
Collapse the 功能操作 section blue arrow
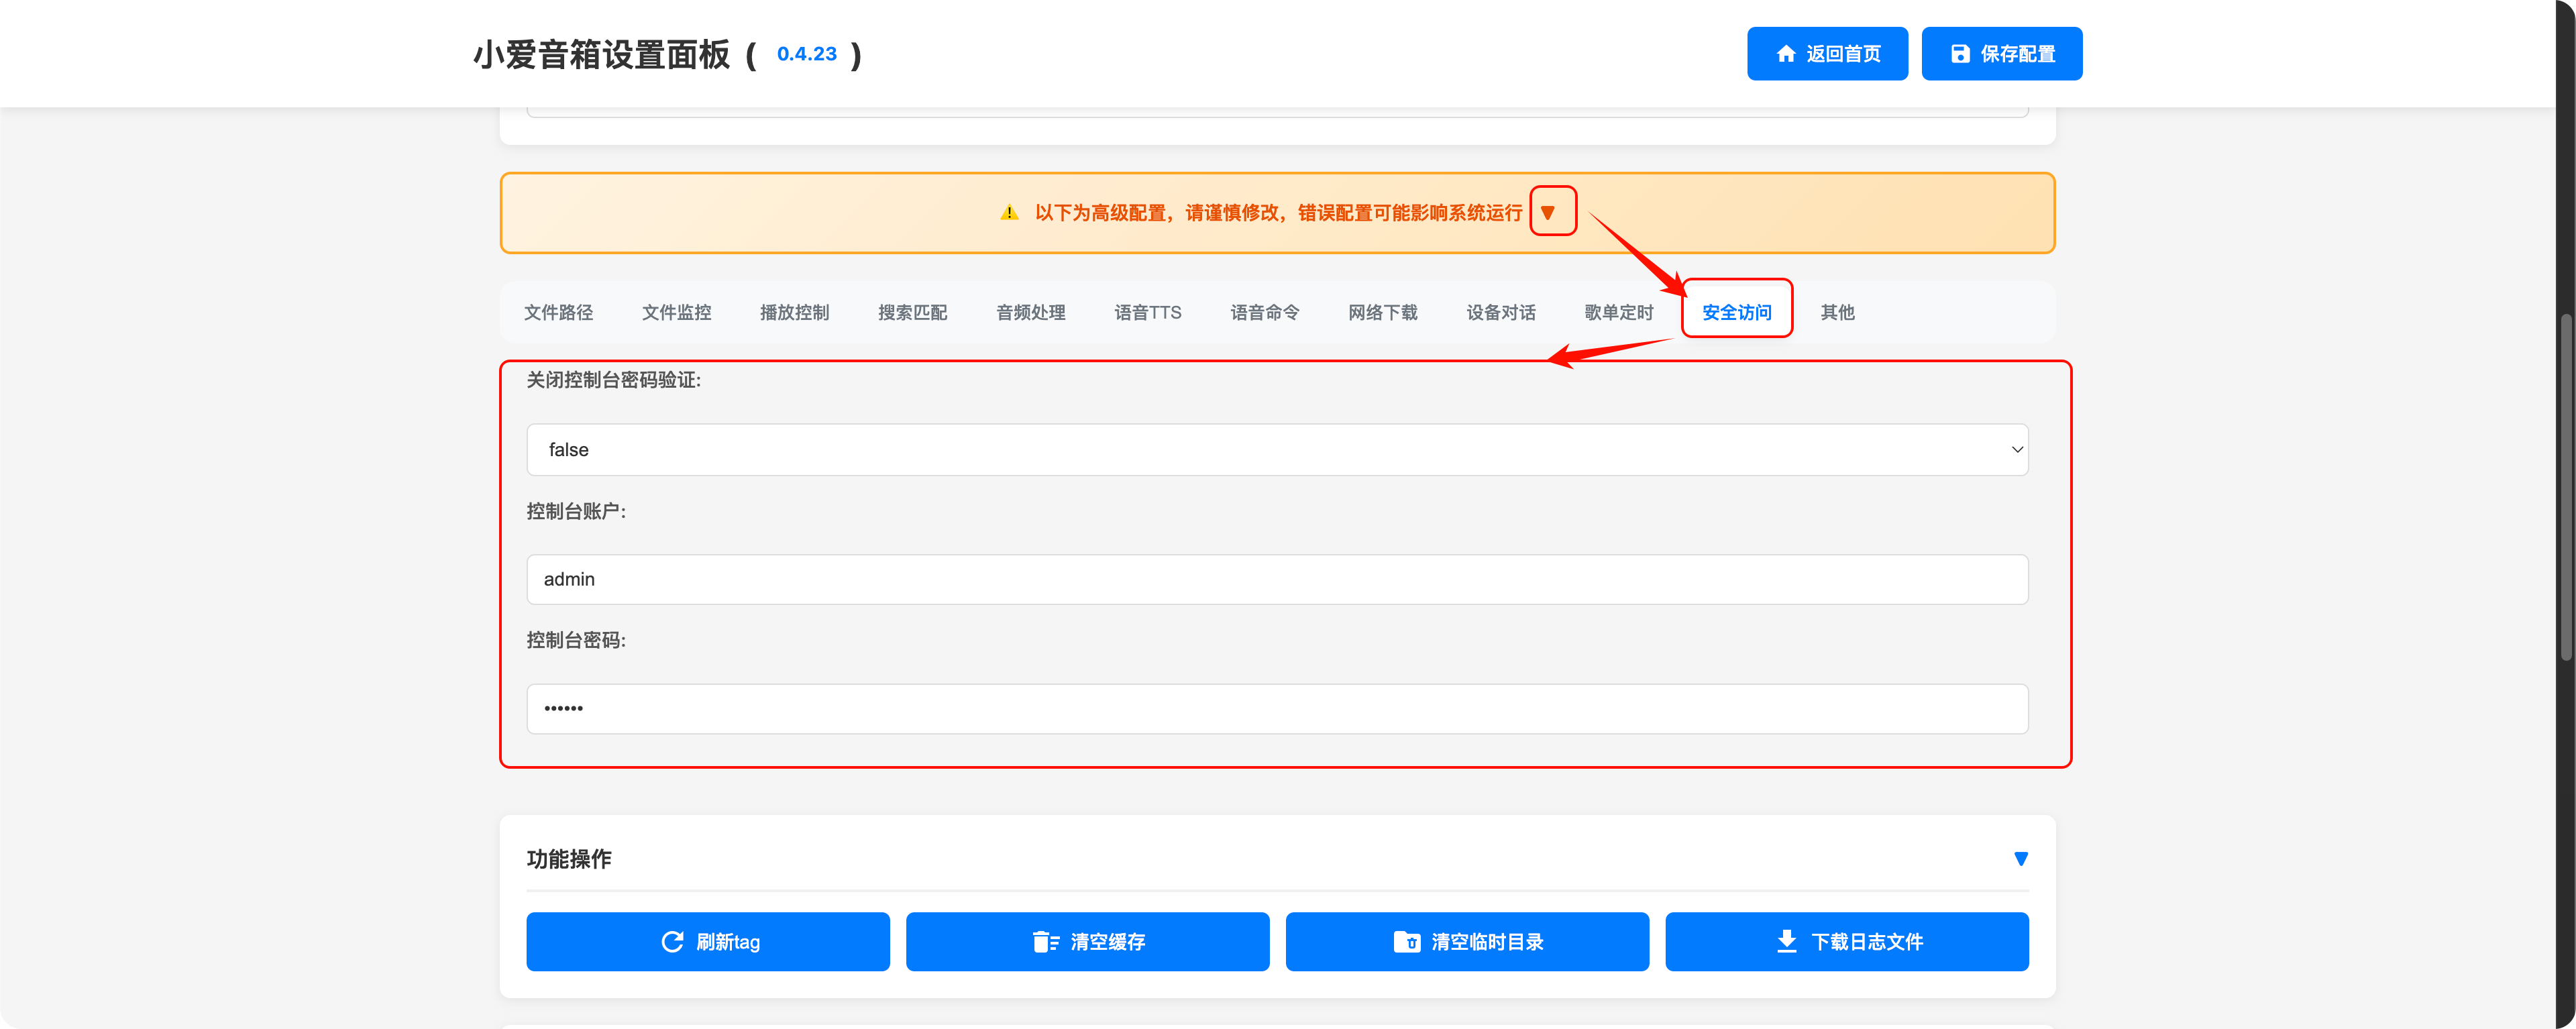(2020, 858)
